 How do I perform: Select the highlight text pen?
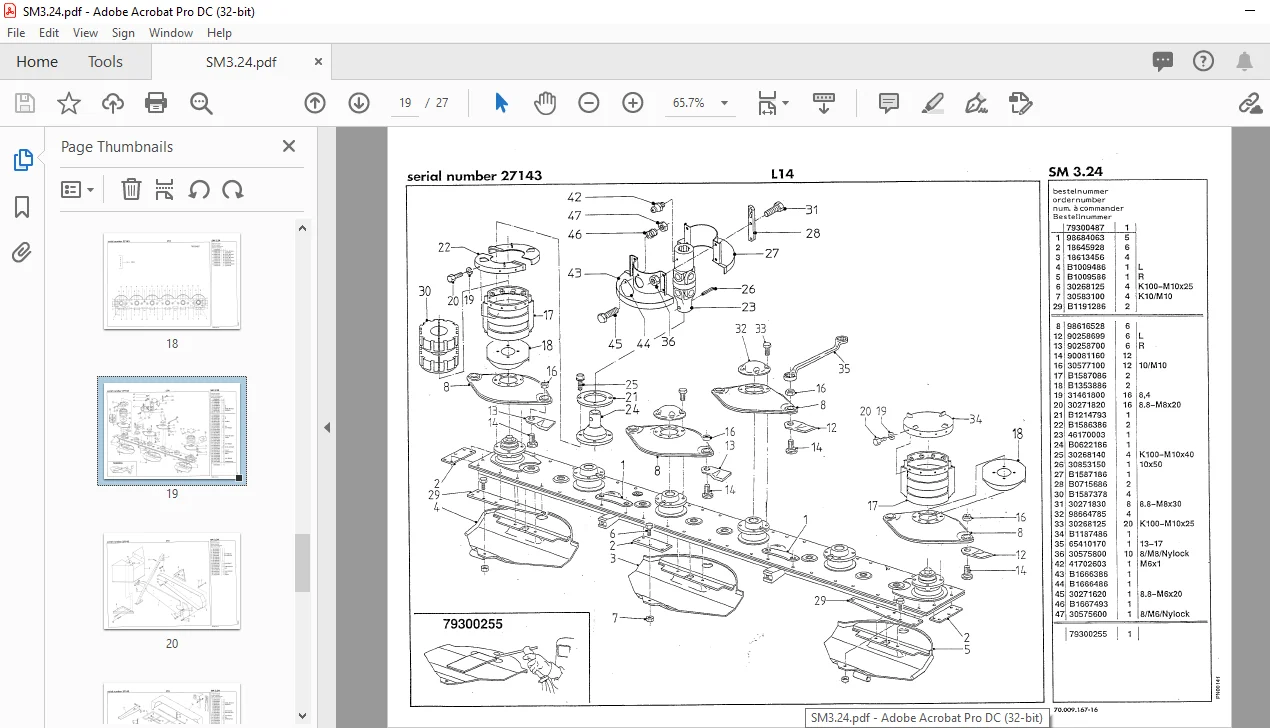click(932, 103)
